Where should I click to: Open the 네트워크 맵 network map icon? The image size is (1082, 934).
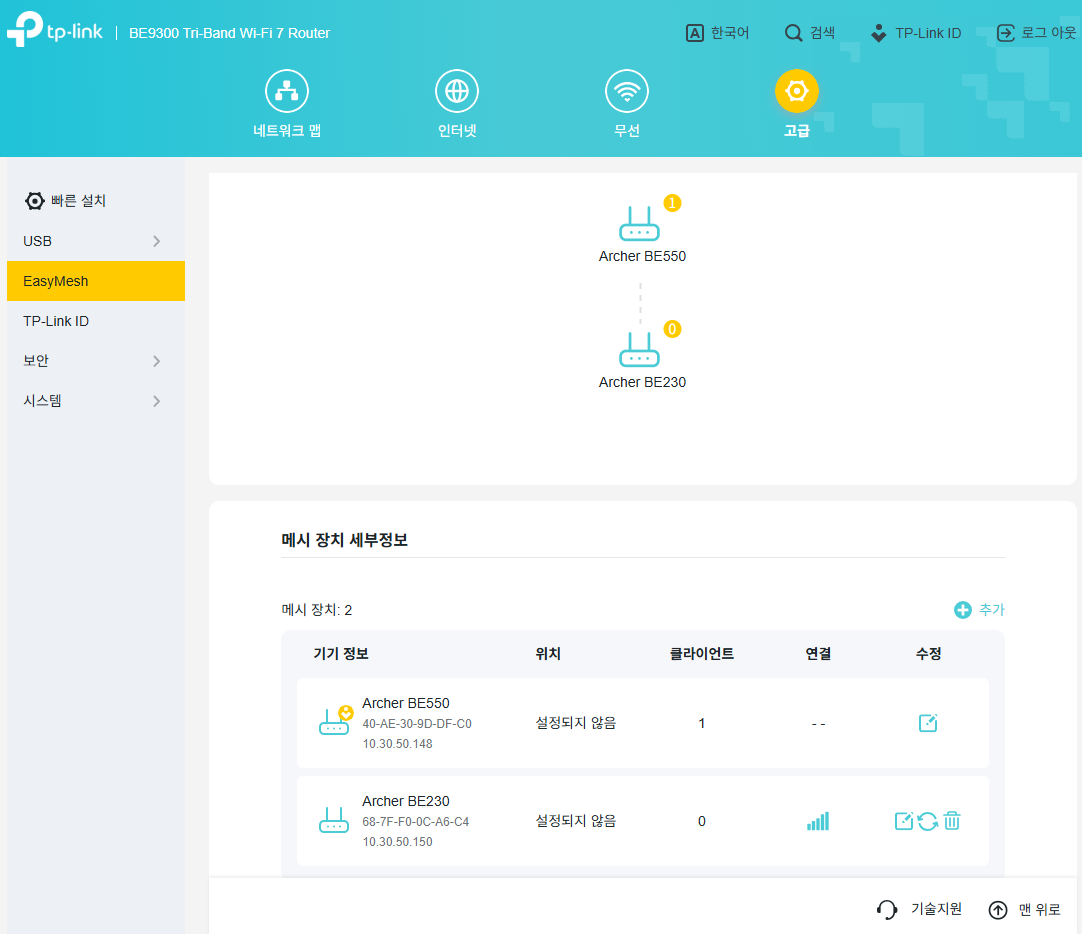pyautogui.click(x=287, y=91)
